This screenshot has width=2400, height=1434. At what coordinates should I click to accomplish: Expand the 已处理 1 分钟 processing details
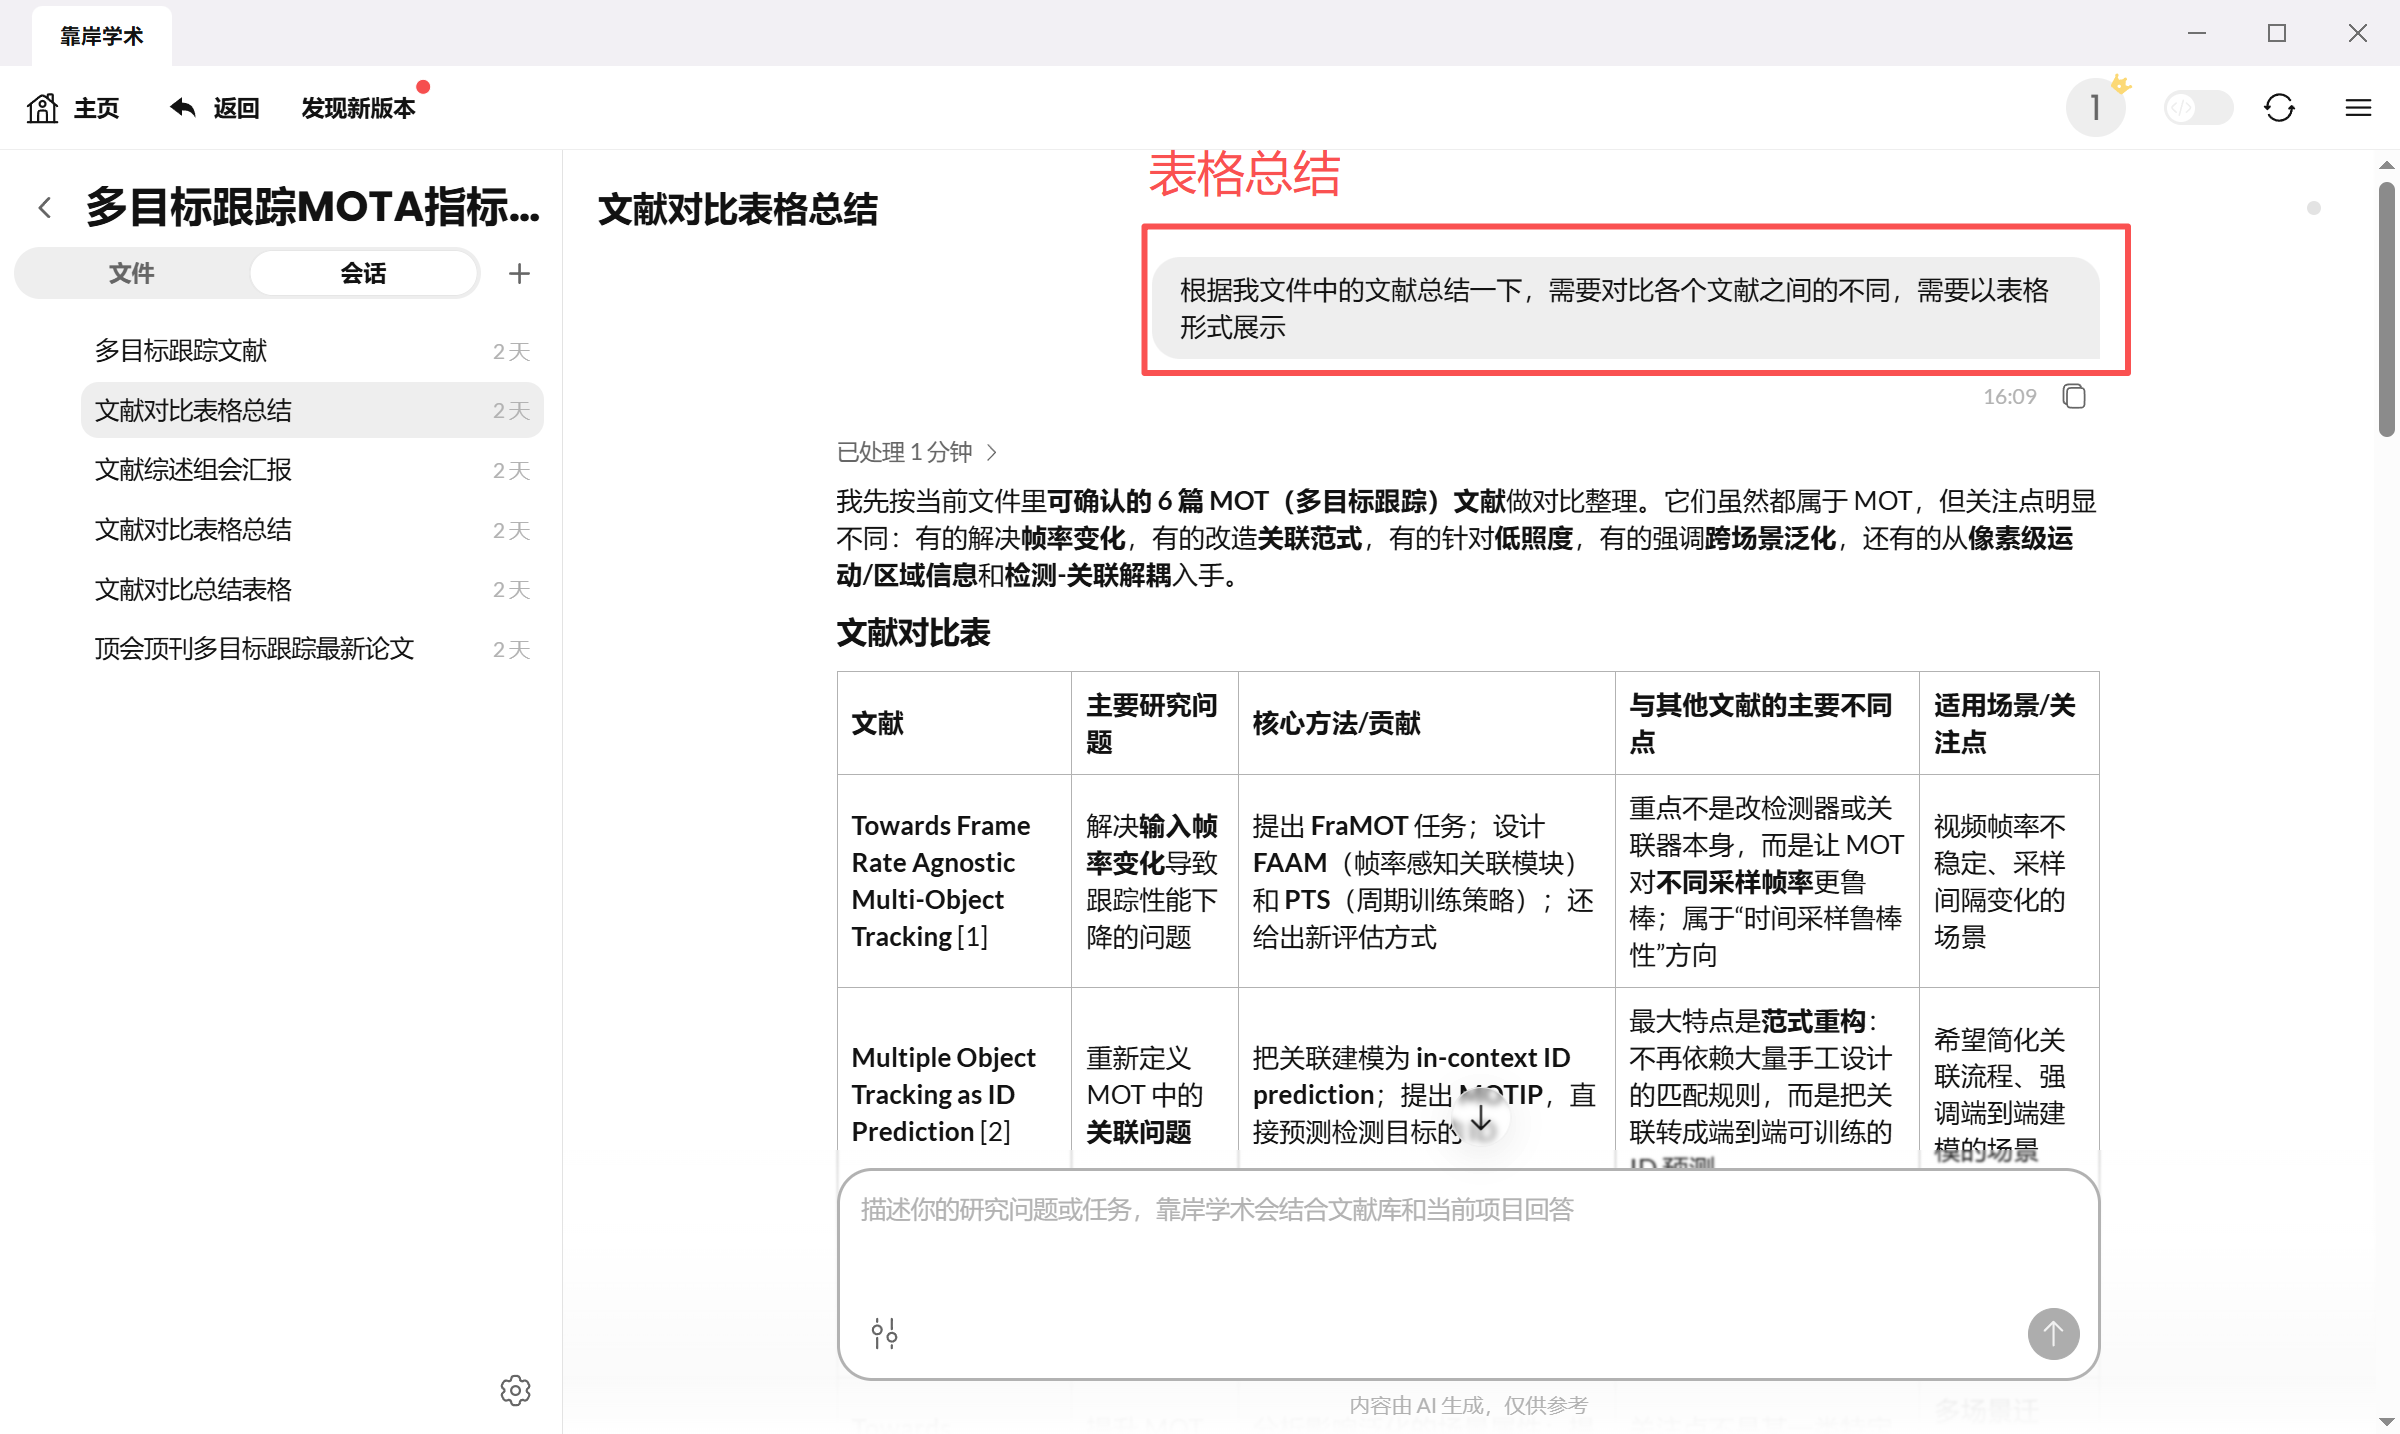916,452
